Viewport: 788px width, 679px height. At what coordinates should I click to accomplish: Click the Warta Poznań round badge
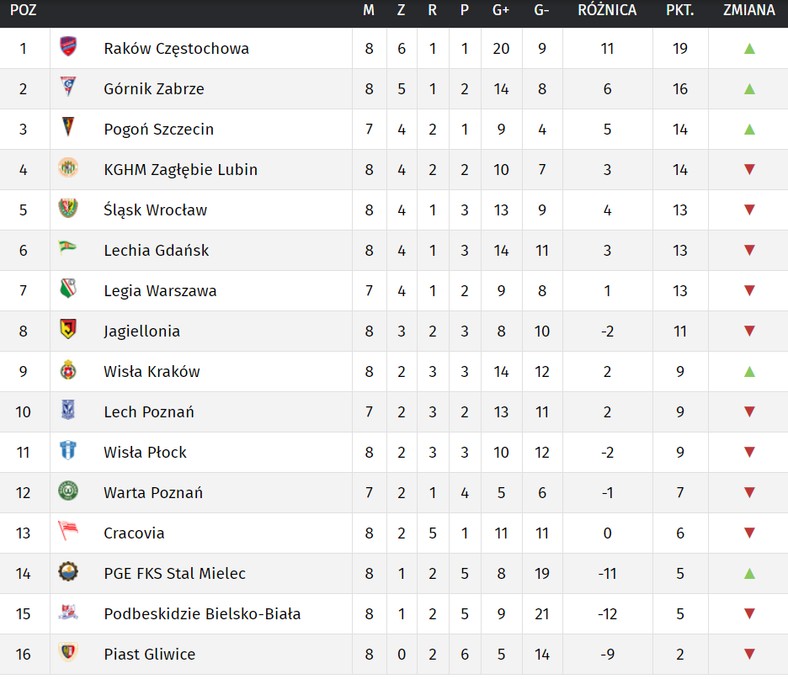pyautogui.click(x=68, y=491)
